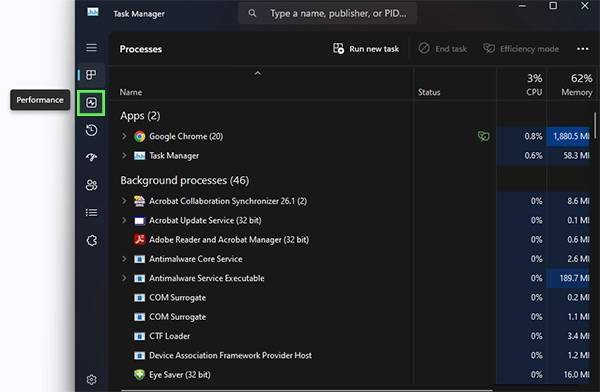Image resolution: width=600 pixels, height=392 pixels.
Task: Click Run new task
Action: [366, 49]
